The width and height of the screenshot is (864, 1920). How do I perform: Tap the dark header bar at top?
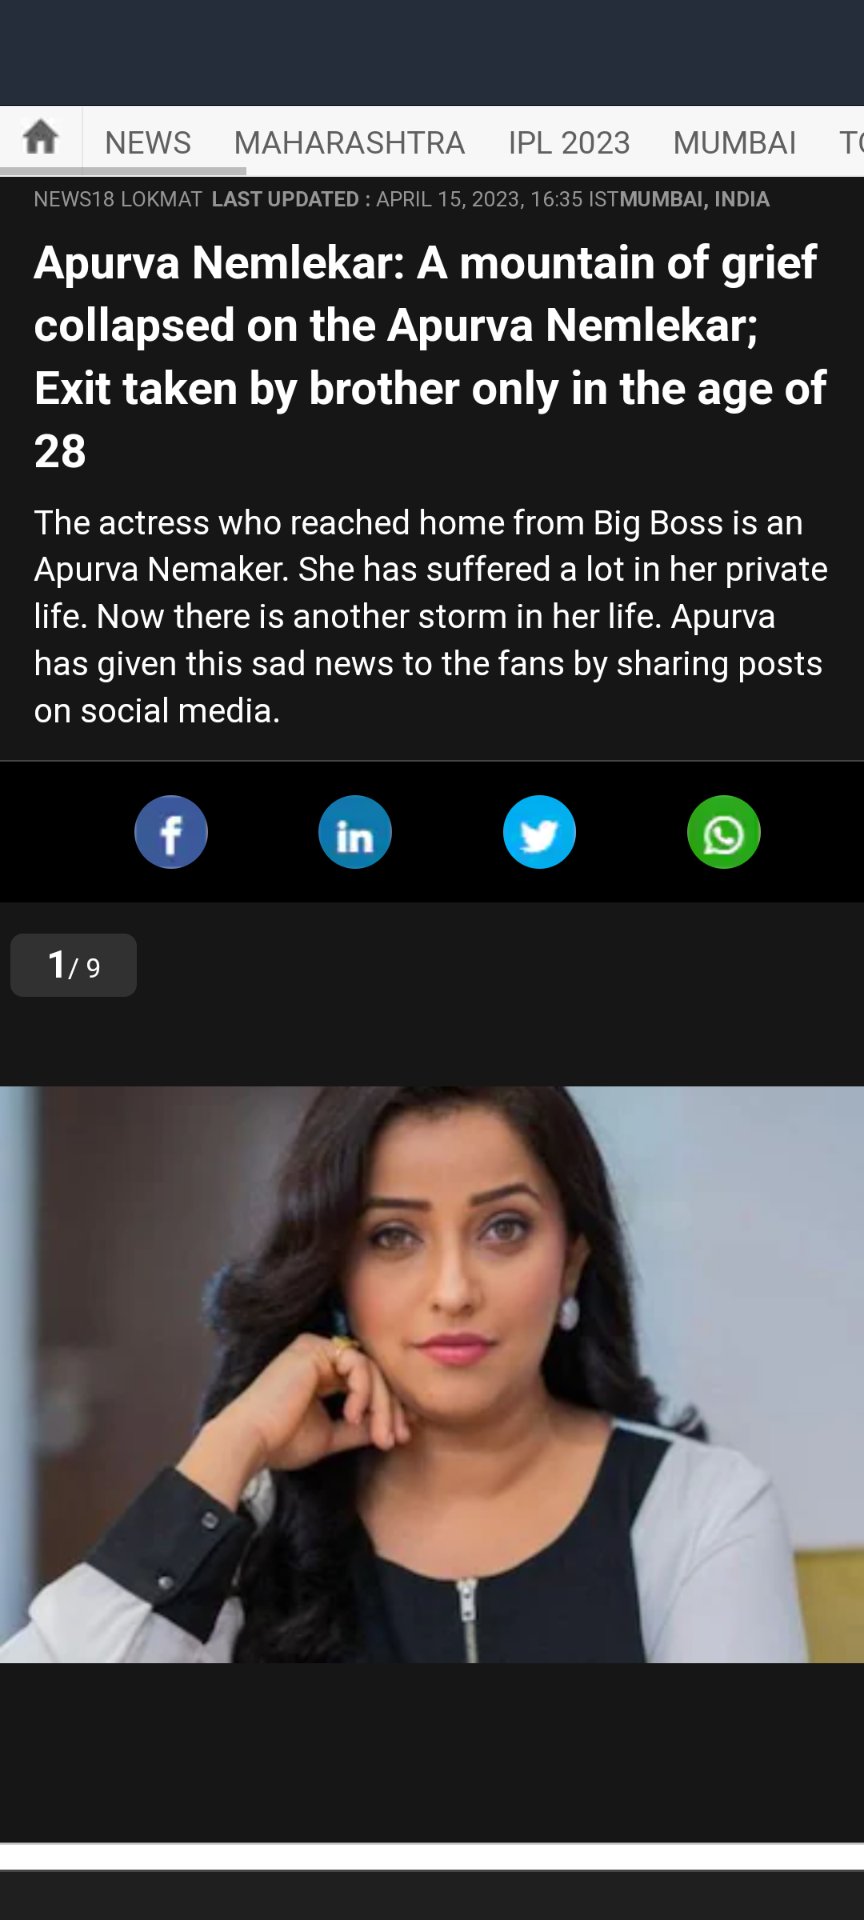pyautogui.click(x=432, y=53)
